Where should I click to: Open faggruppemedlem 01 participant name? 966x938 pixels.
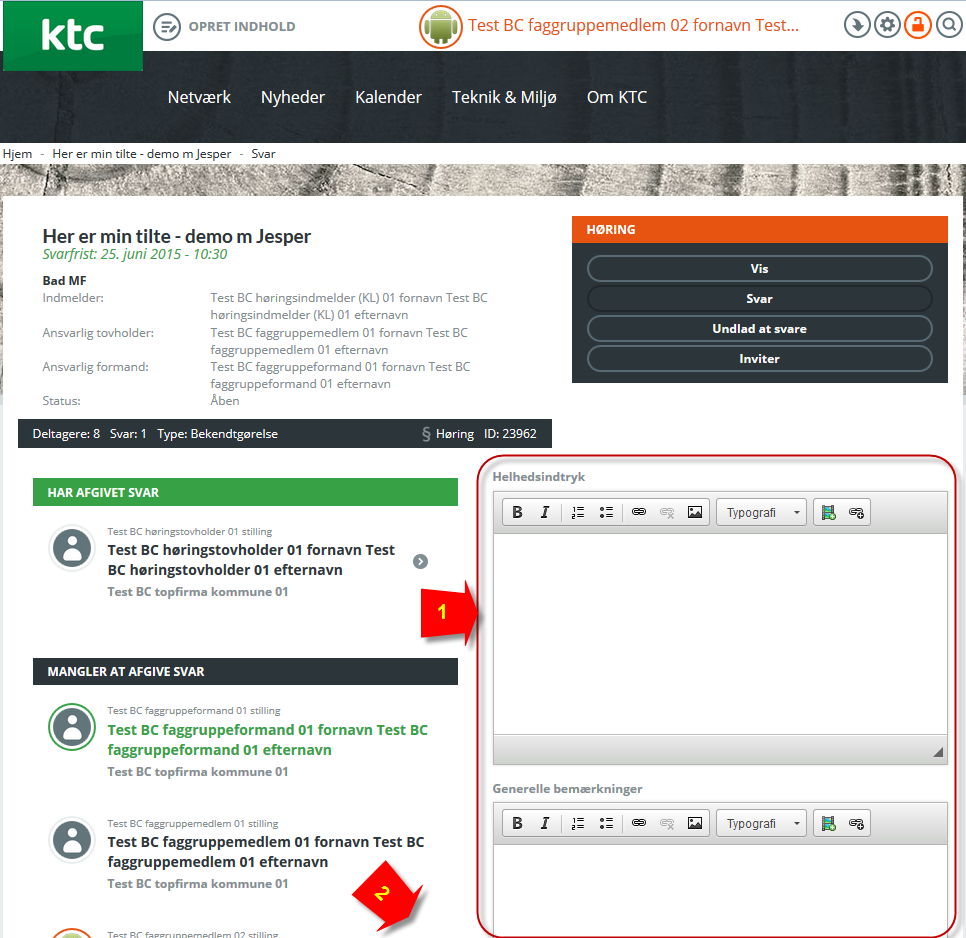pyautogui.click(x=266, y=852)
